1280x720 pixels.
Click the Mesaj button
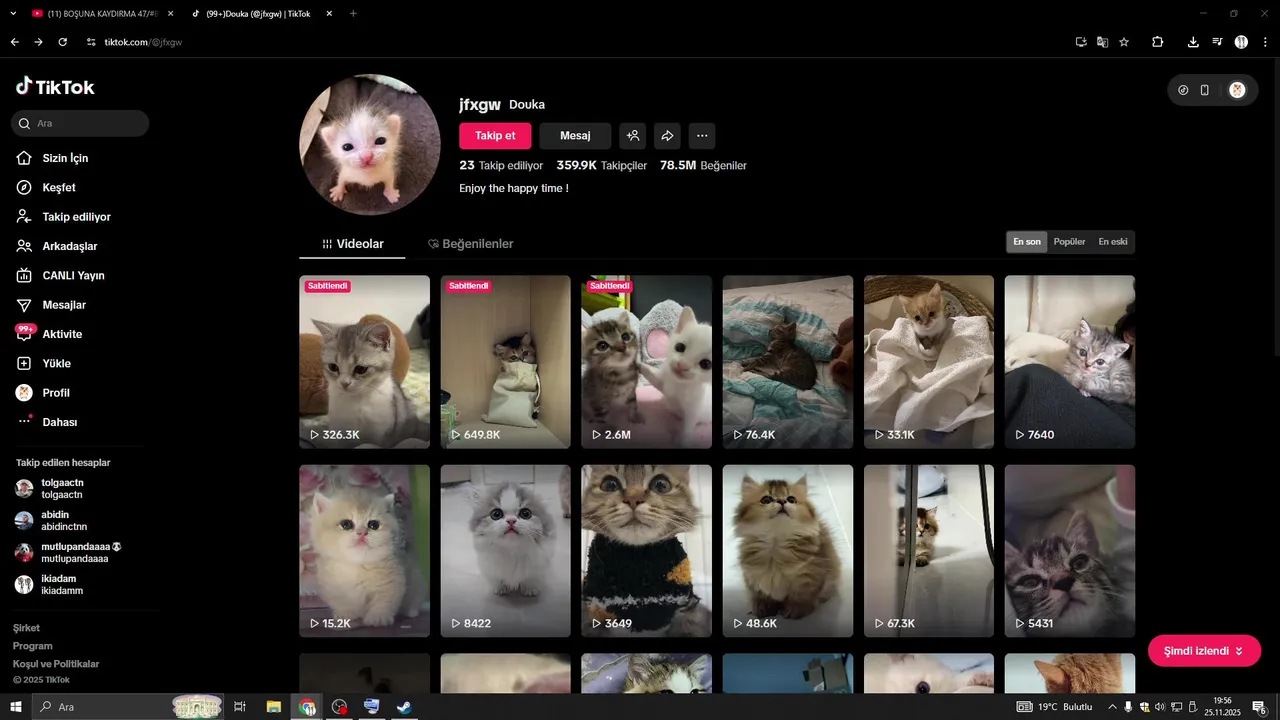pyautogui.click(x=575, y=136)
